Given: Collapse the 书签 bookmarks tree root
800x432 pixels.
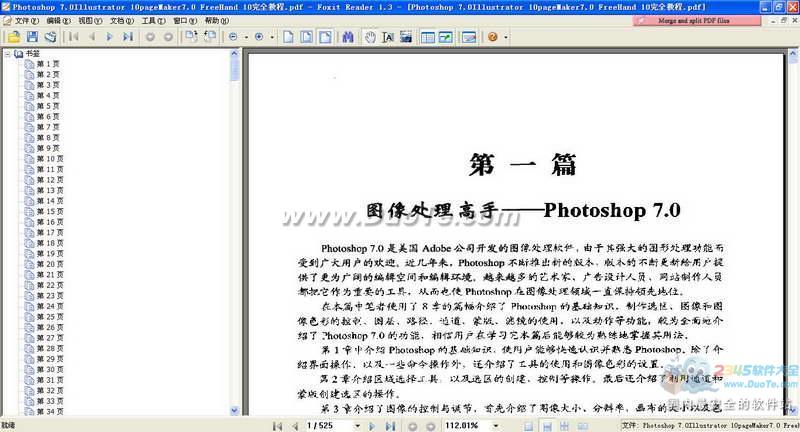Looking at the screenshot, I should tap(7, 54).
